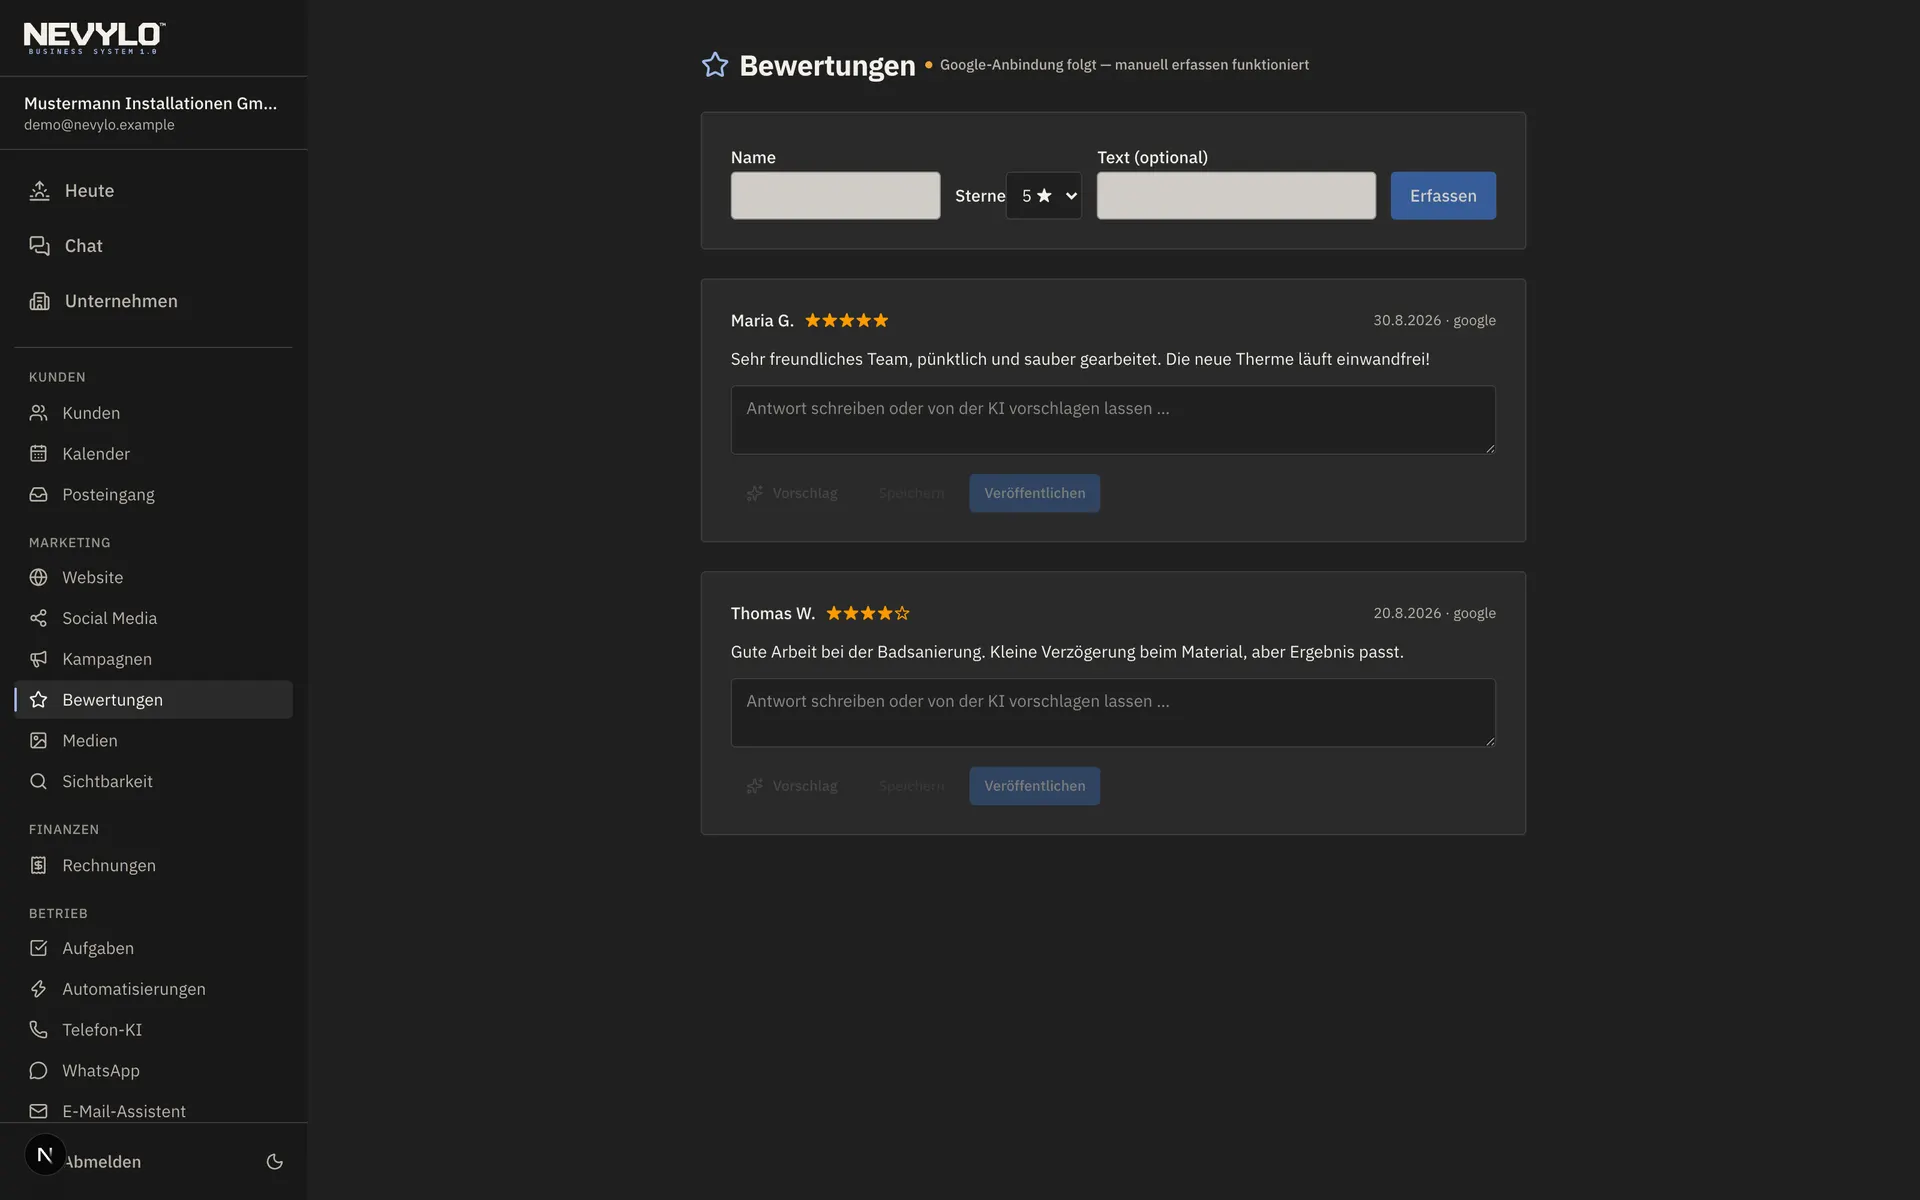Click the Aufgaben checkbox icon
The height and width of the screenshot is (1200, 1920).
38,948
